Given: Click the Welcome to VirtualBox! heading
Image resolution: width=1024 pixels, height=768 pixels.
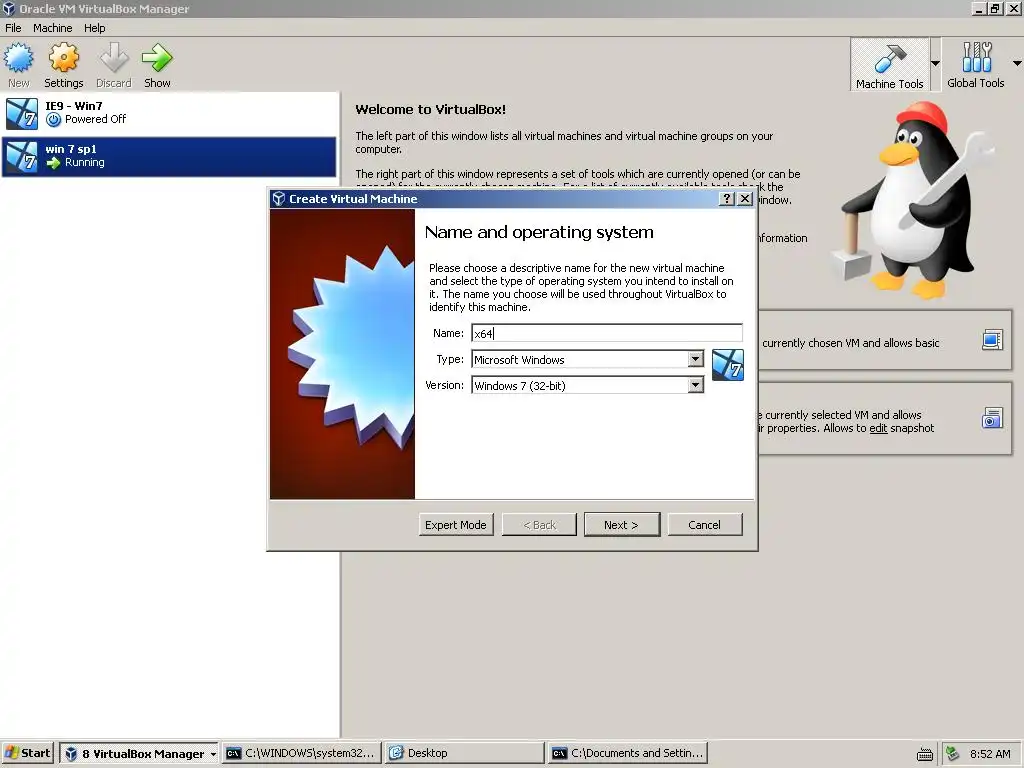Looking at the screenshot, I should coord(430,110).
